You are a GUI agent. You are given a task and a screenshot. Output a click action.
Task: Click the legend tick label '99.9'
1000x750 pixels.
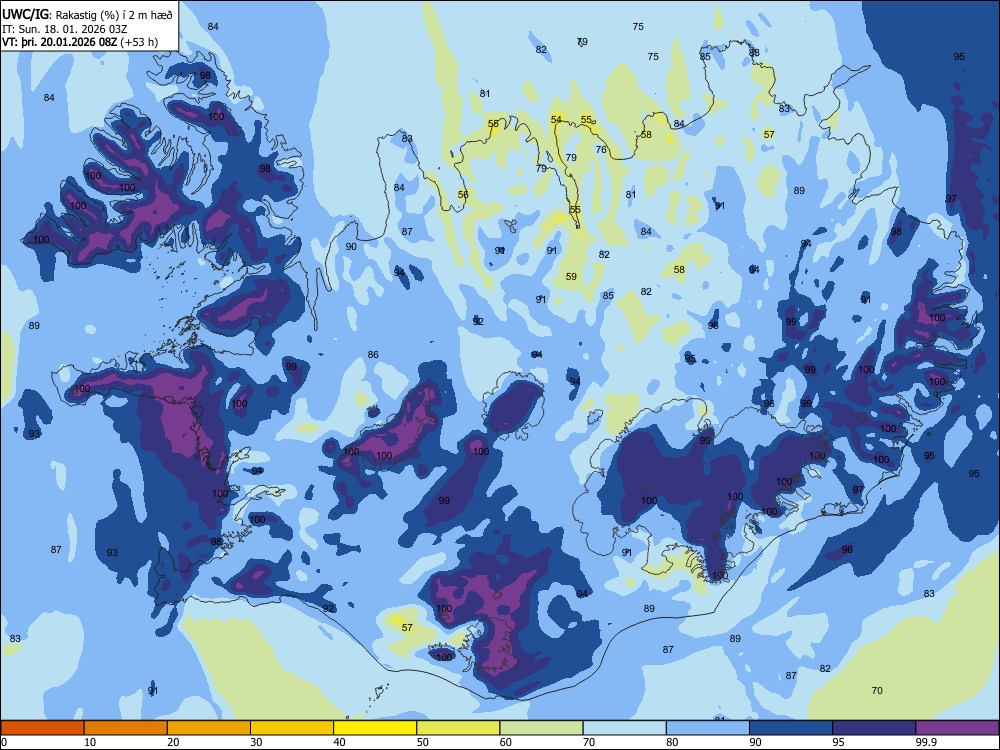tap(926, 742)
